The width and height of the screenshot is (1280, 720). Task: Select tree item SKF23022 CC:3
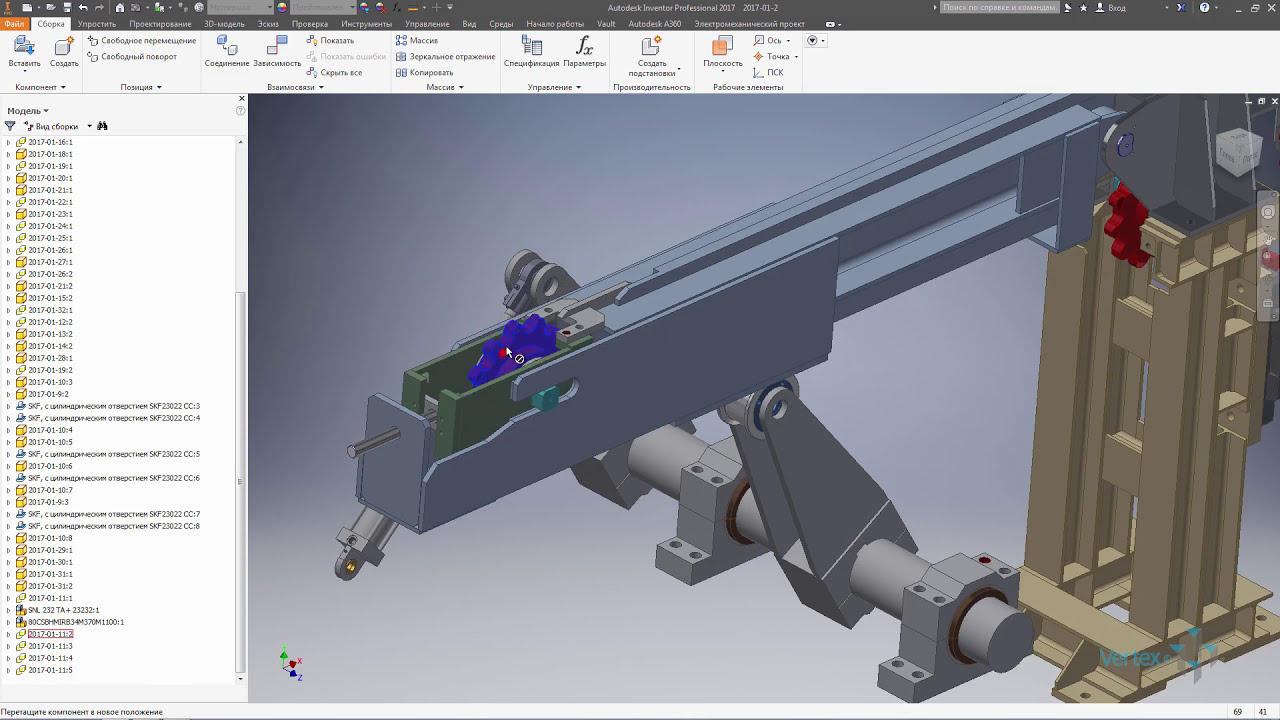coord(114,406)
